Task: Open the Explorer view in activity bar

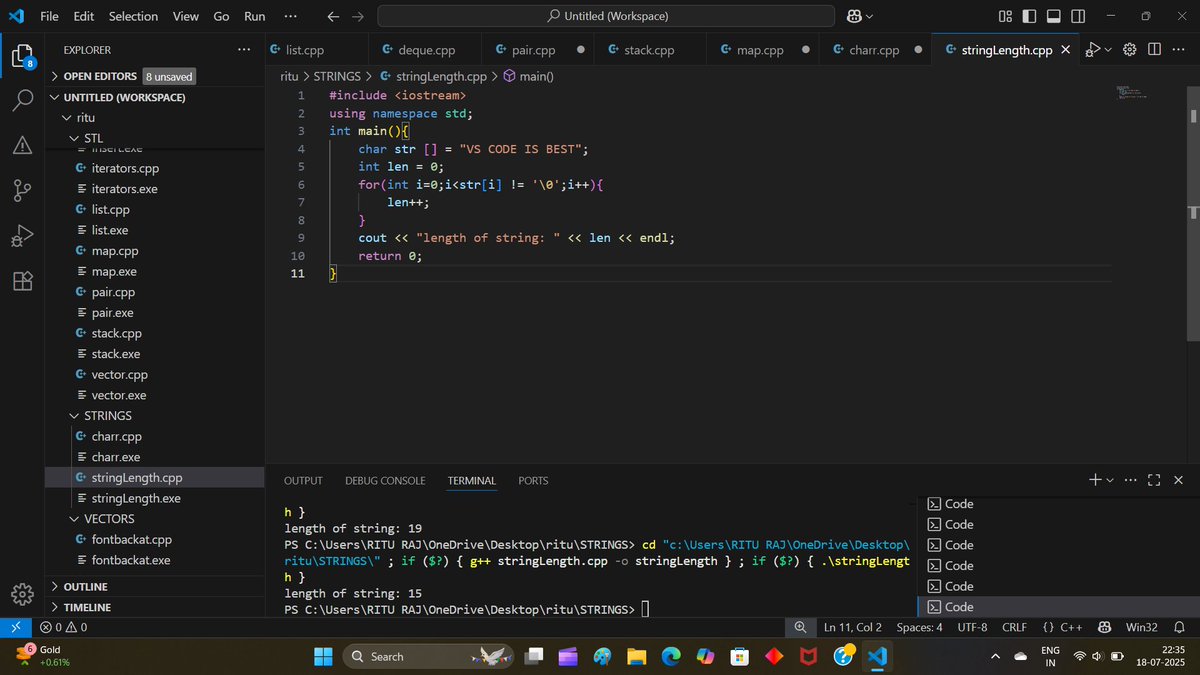Action: (22, 56)
